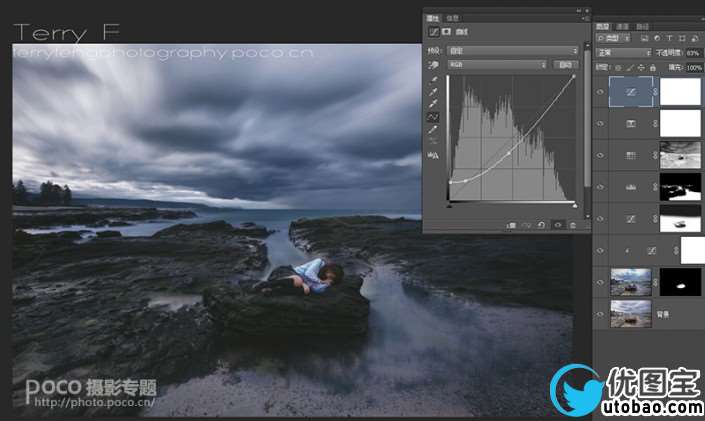
Task: Select the pencil draw-curve tool
Action: point(433,130)
